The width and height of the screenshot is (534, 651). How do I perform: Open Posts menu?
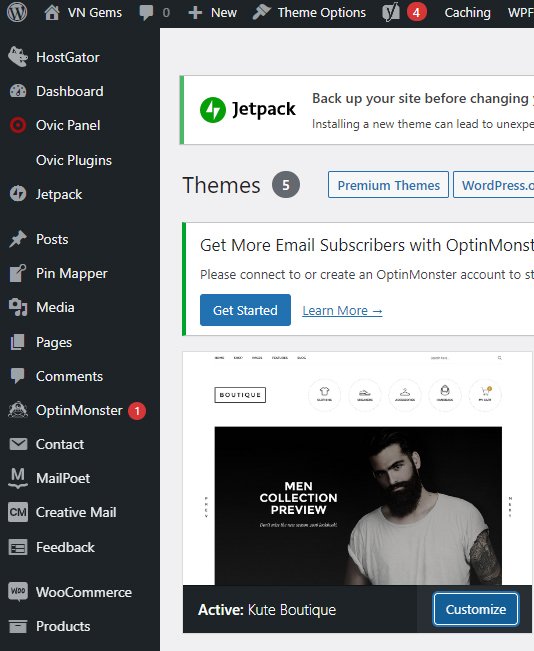(x=52, y=239)
